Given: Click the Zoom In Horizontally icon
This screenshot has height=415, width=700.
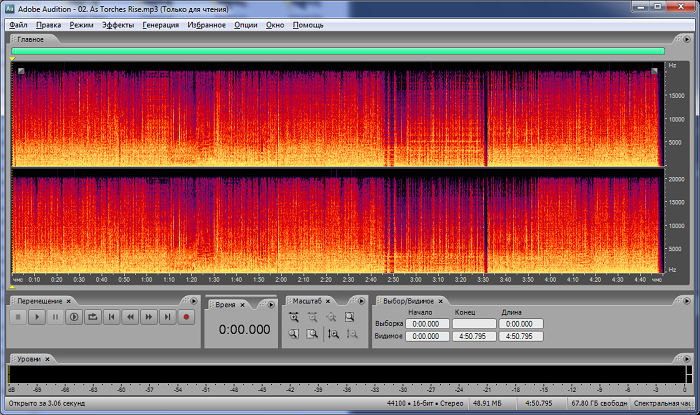Looking at the screenshot, I should point(294,317).
